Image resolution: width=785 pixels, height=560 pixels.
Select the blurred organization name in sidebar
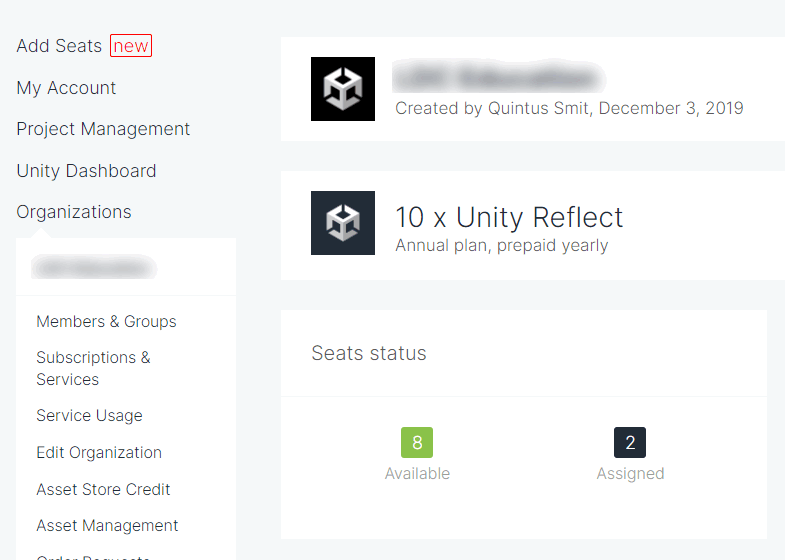click(94, 267)
